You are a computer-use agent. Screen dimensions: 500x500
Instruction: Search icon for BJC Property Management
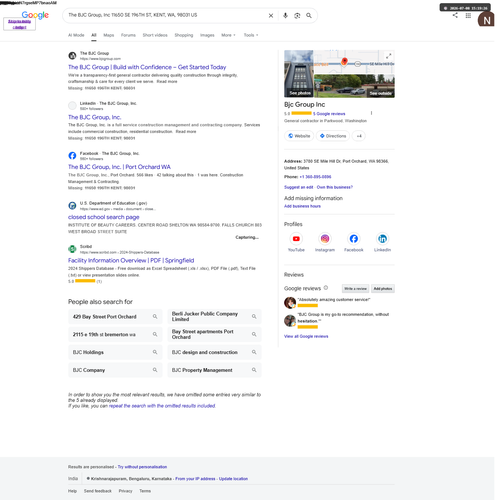pyautogui.click(x=254, y=370)
